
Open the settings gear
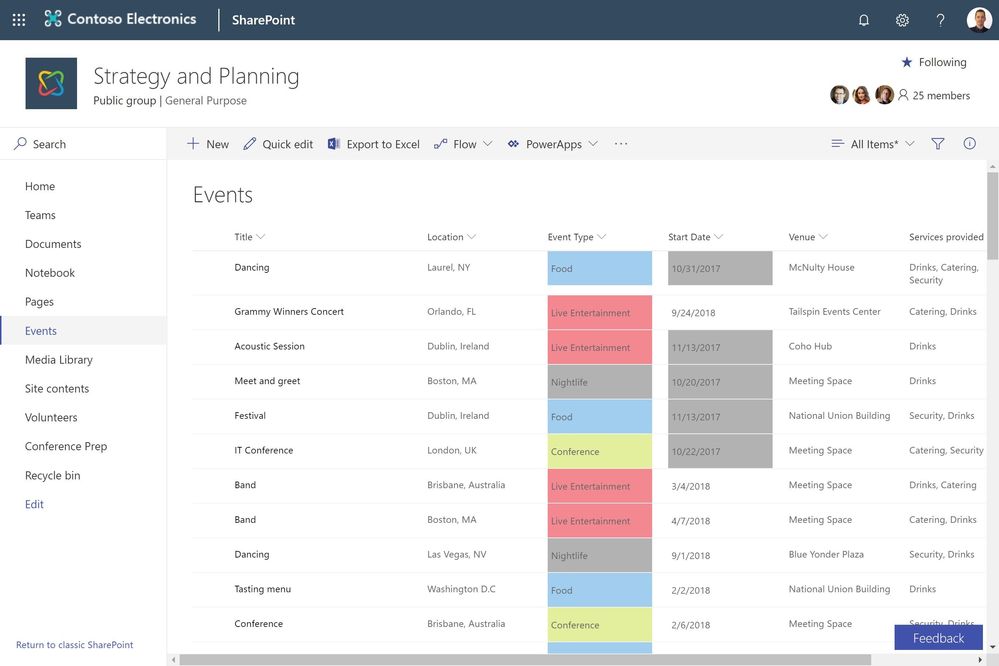pyautogui.click(x=902, y=20)
